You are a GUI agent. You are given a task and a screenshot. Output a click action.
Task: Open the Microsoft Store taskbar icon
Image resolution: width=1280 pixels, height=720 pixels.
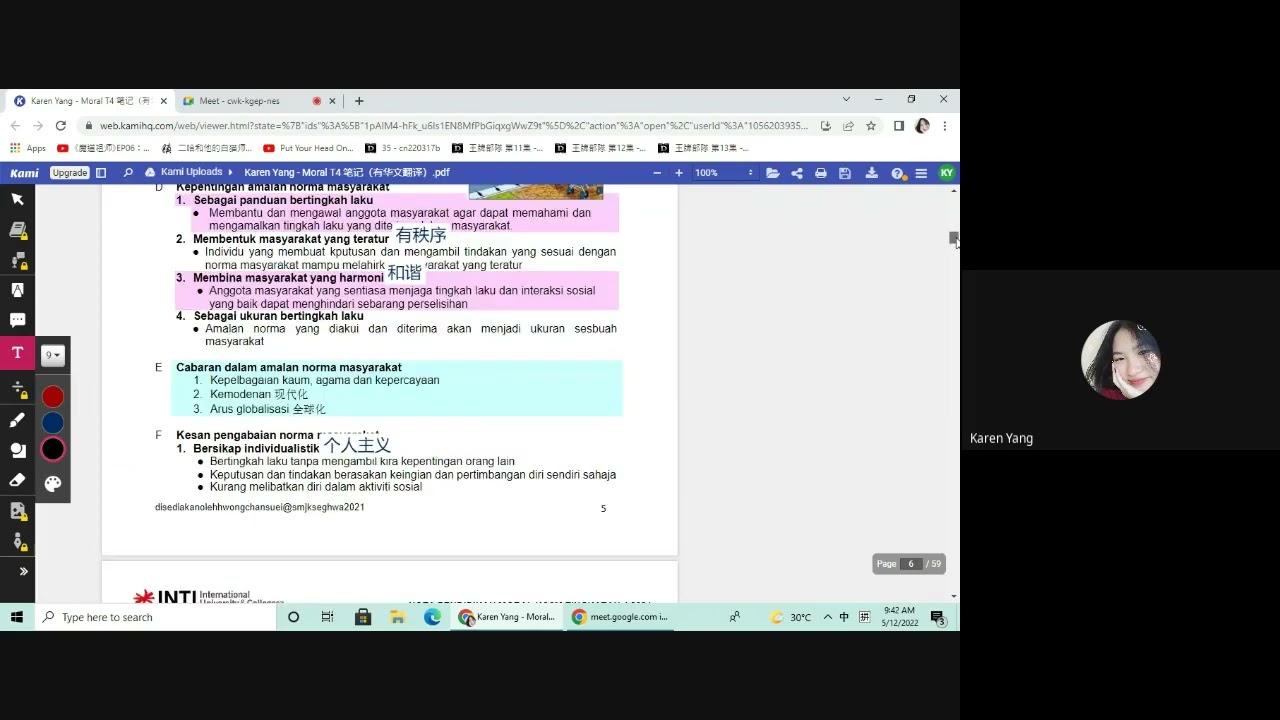click(x=363, y=617)
